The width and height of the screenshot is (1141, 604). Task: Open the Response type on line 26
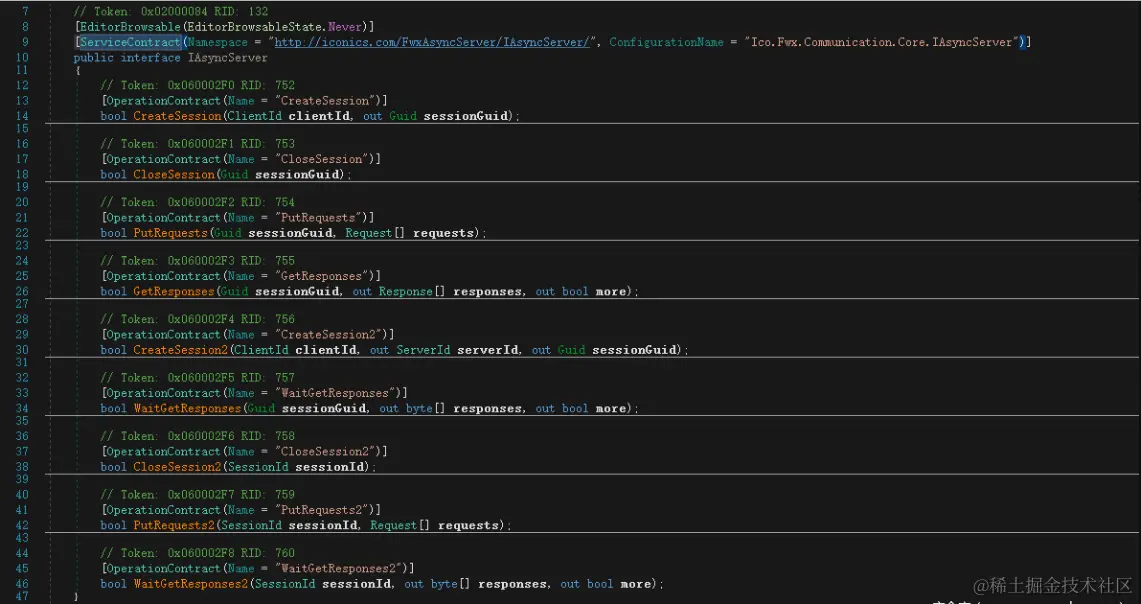coord(405,291)
